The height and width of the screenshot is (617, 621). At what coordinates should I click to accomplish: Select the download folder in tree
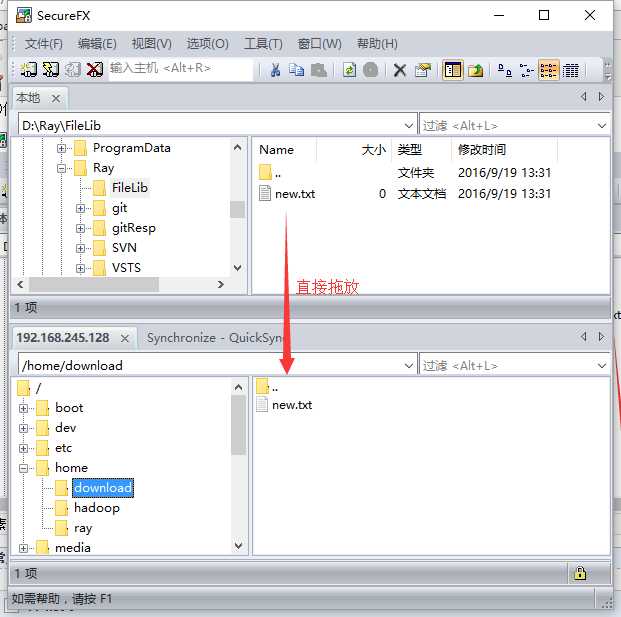point(103,488)
